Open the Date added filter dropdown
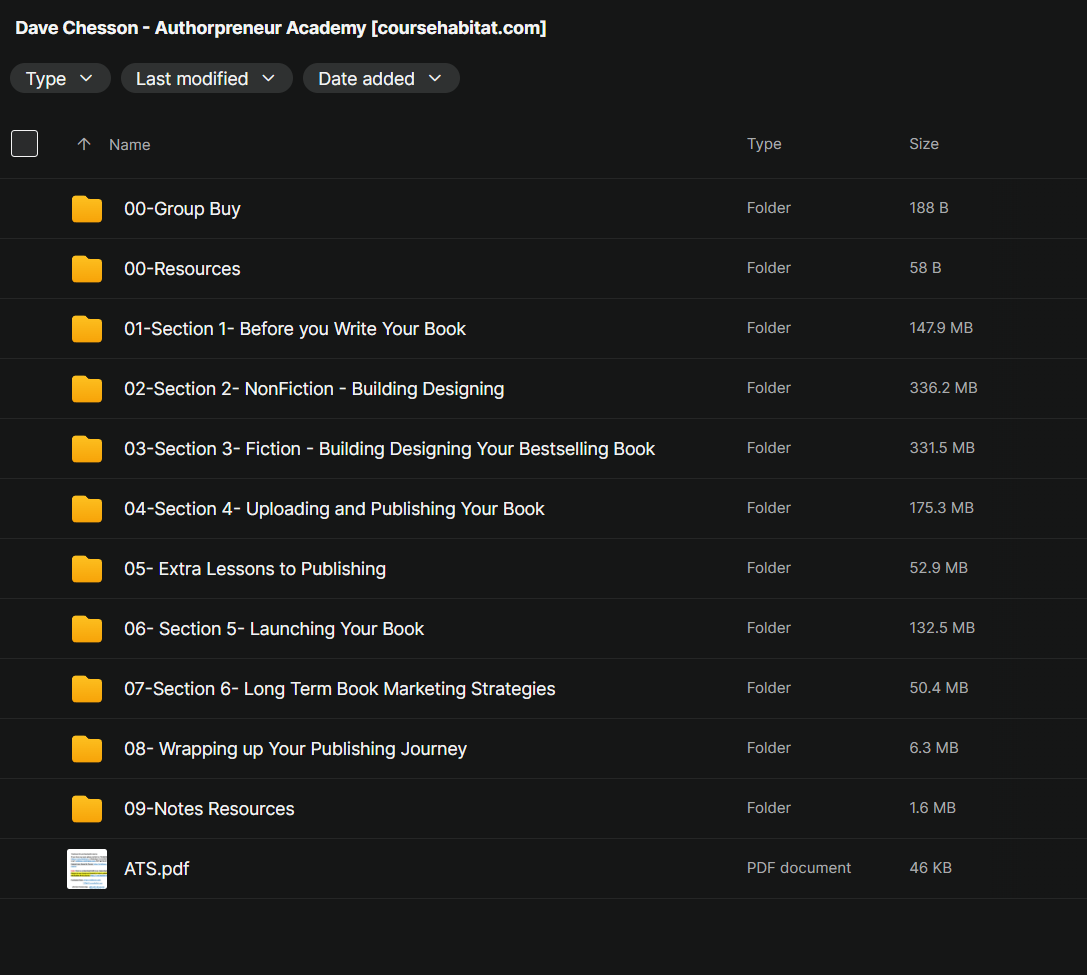This screenshot has height=975, width=1087. click(381, 78)
